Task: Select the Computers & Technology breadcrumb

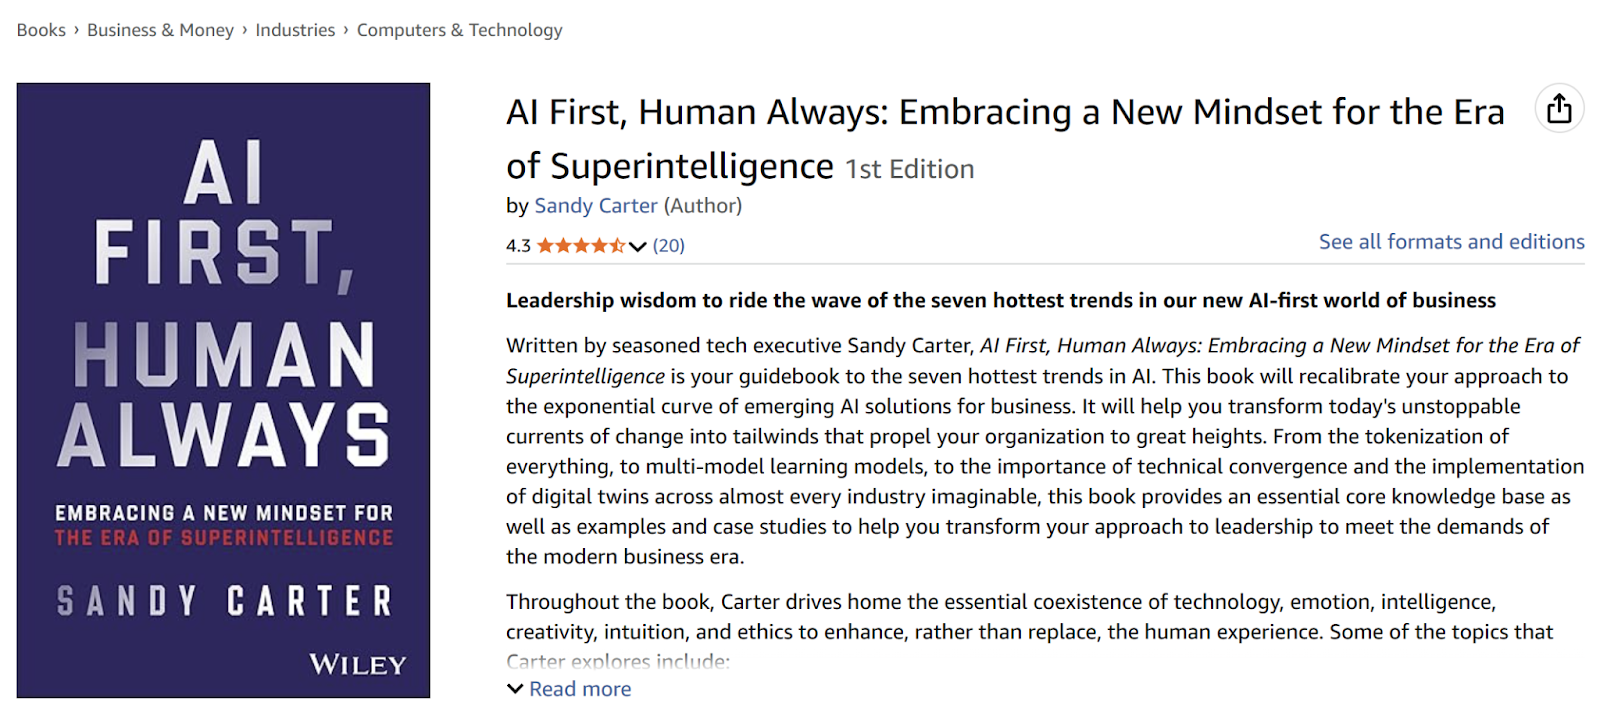Action: [x=459, y=30]
